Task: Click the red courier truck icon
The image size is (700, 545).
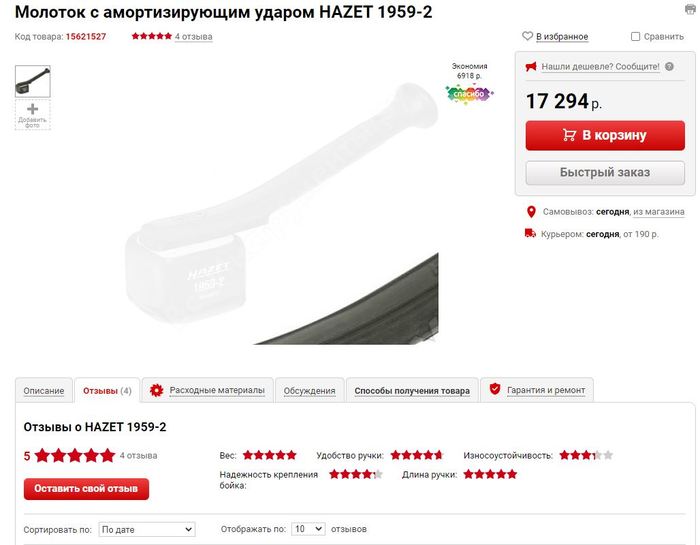Action: tap(530, 233)
